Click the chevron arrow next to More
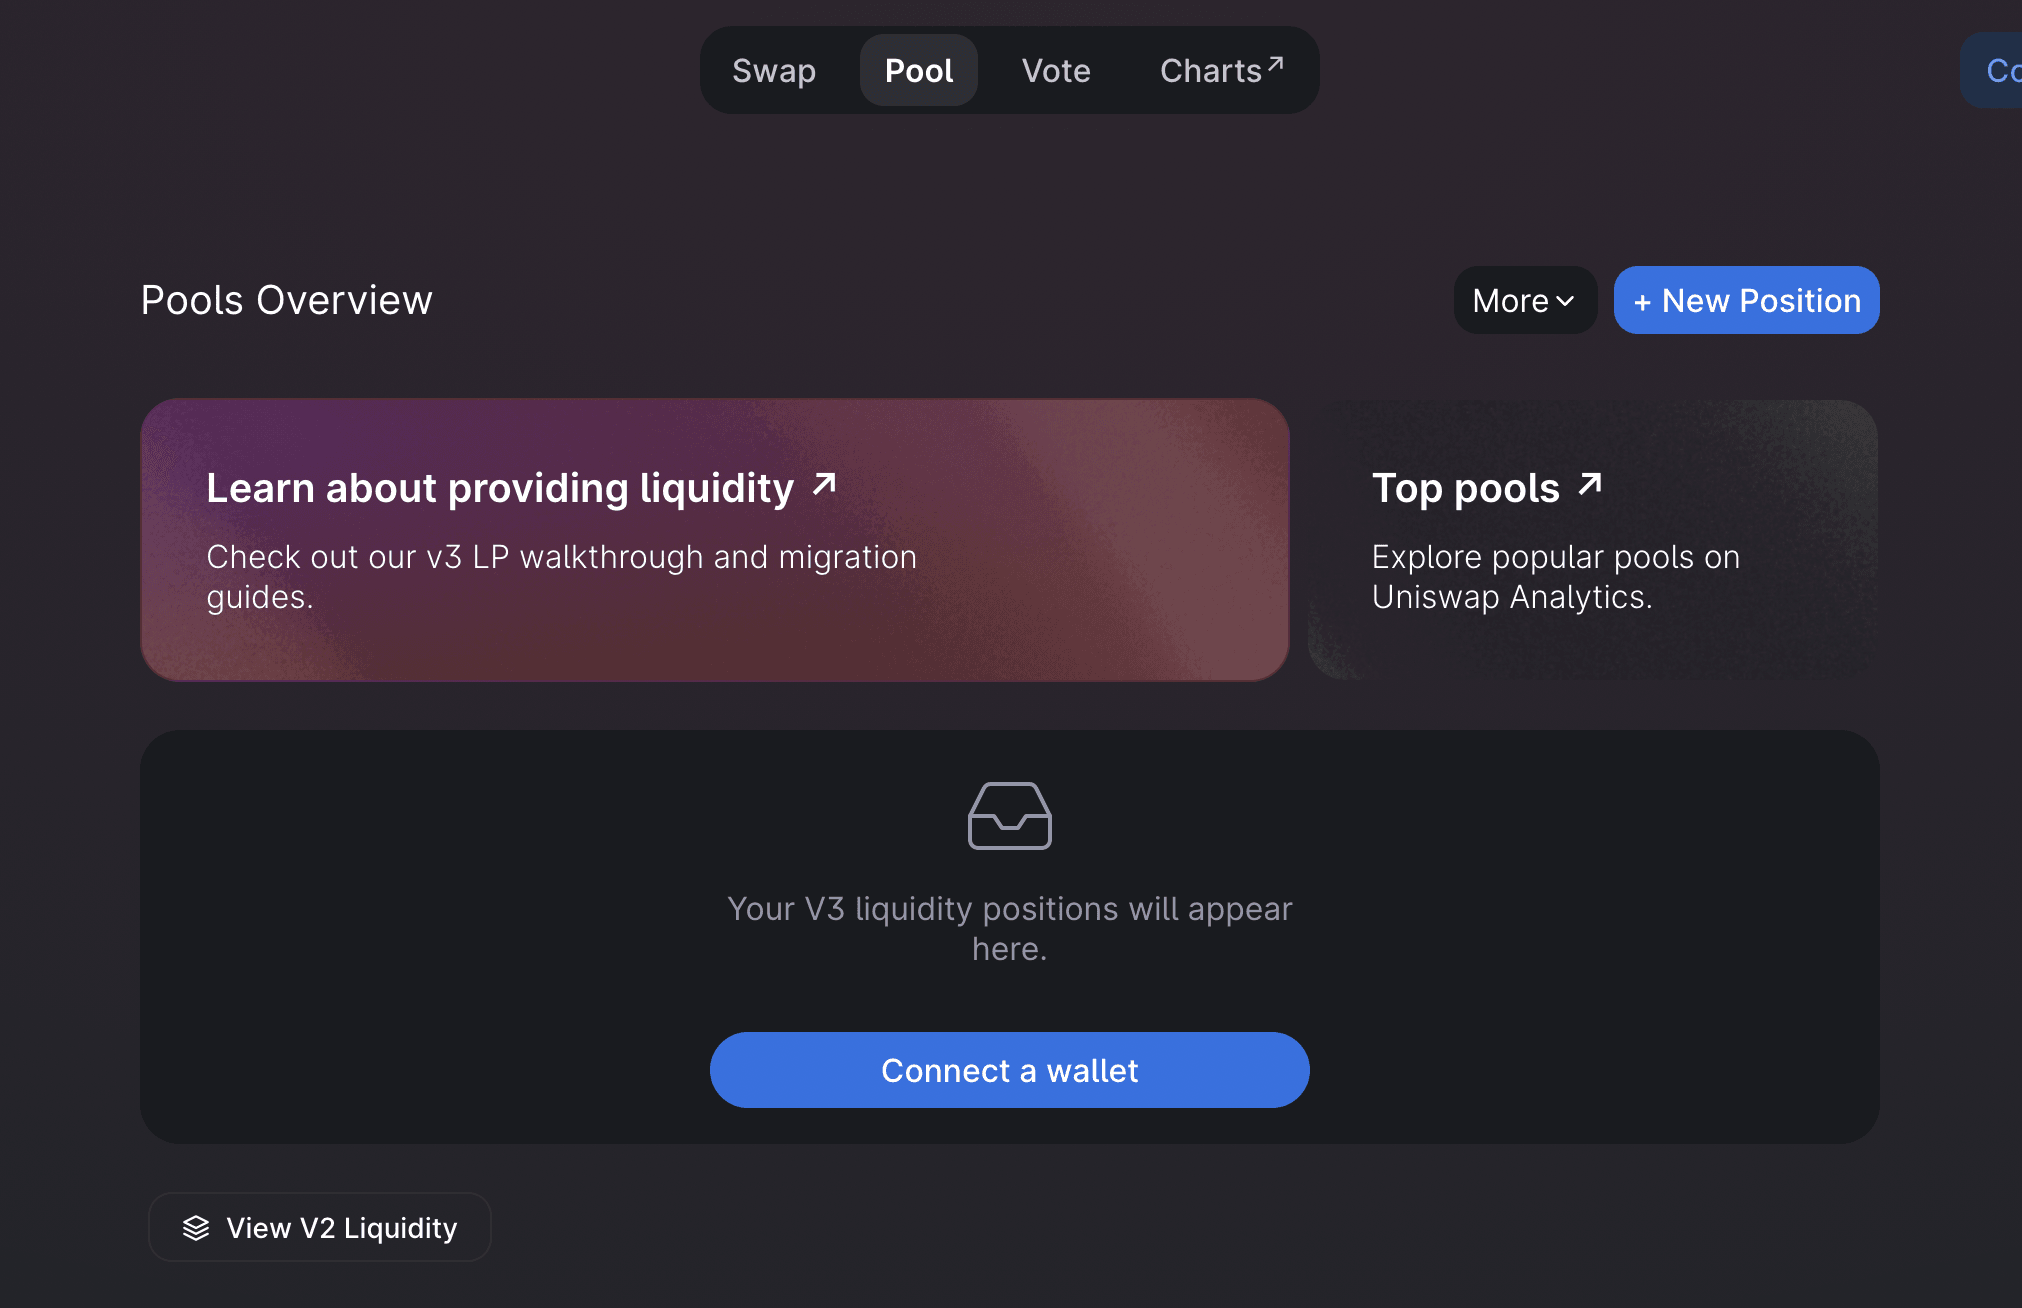2022x1308 pixels. 1566,301
